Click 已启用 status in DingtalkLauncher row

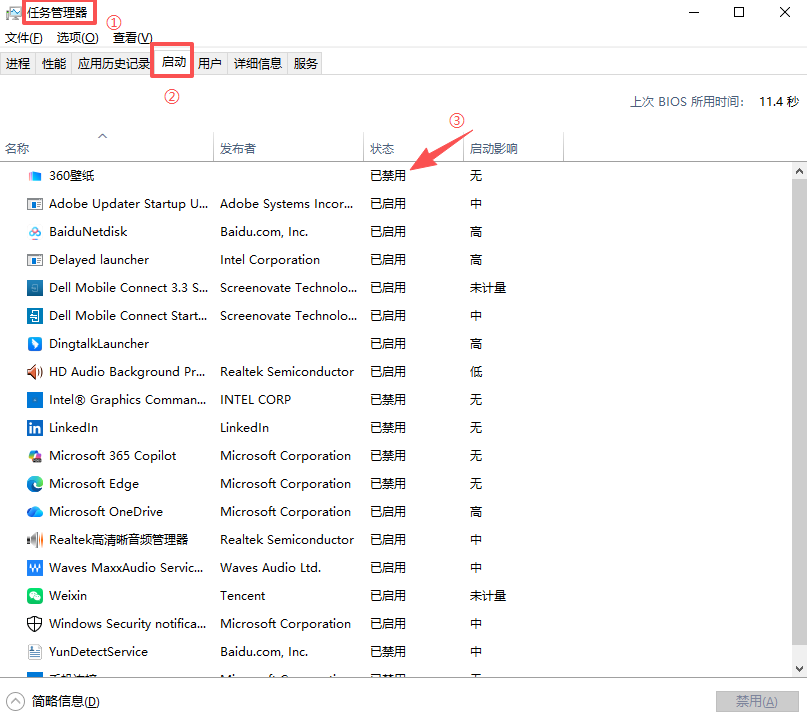388,344
